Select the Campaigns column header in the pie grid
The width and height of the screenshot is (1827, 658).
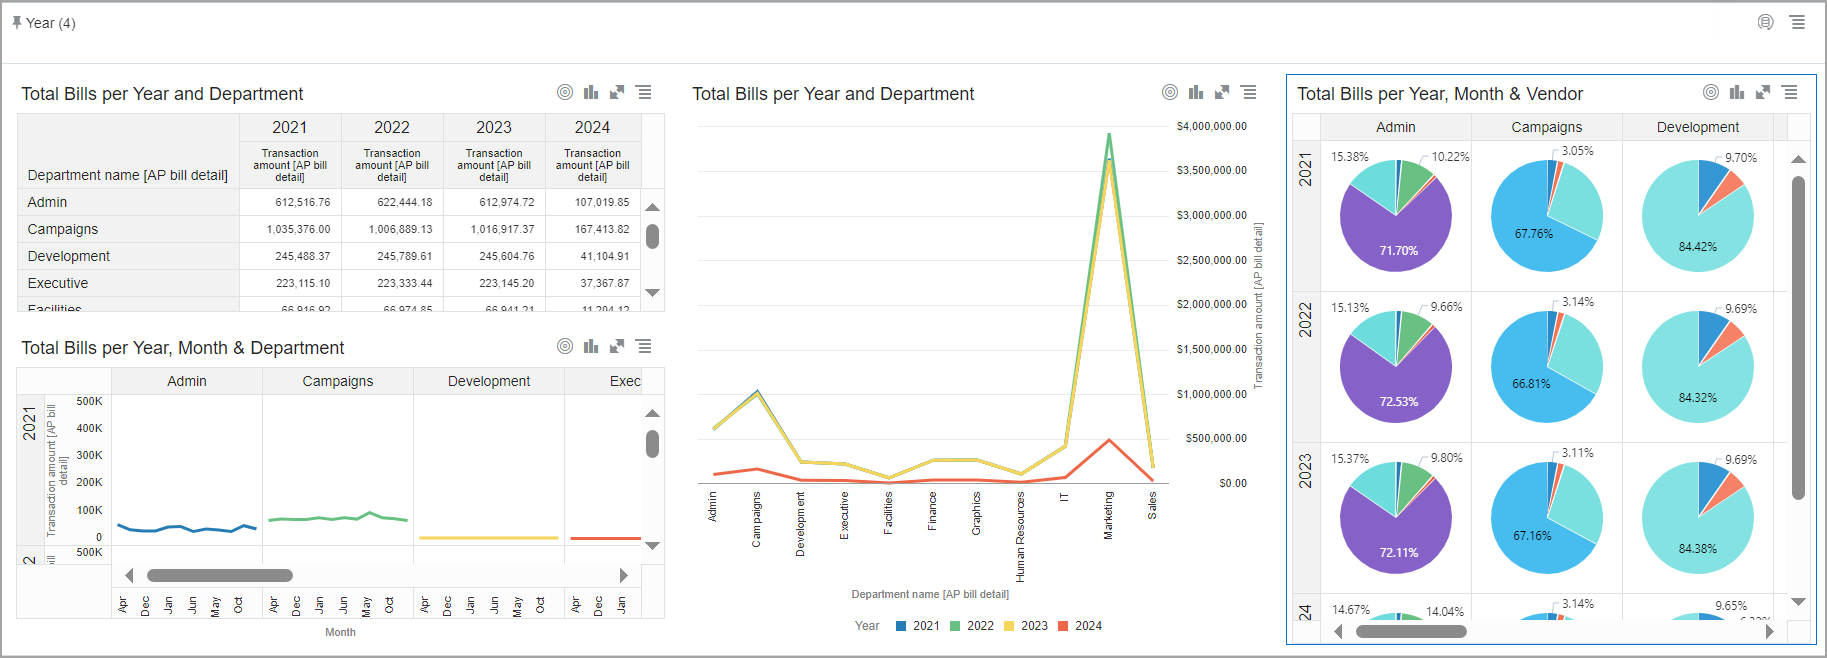(x=1546, y=127)
